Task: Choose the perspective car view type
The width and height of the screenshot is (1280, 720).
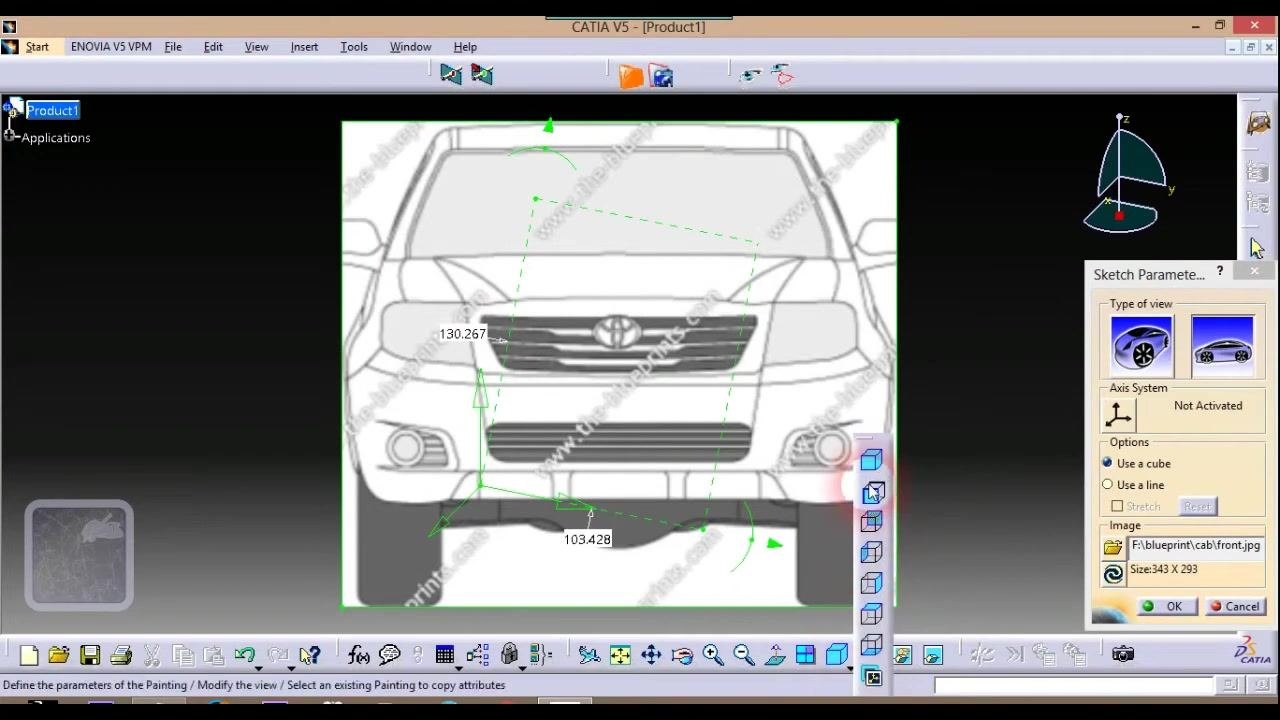Action: (x=1141, y=346)
